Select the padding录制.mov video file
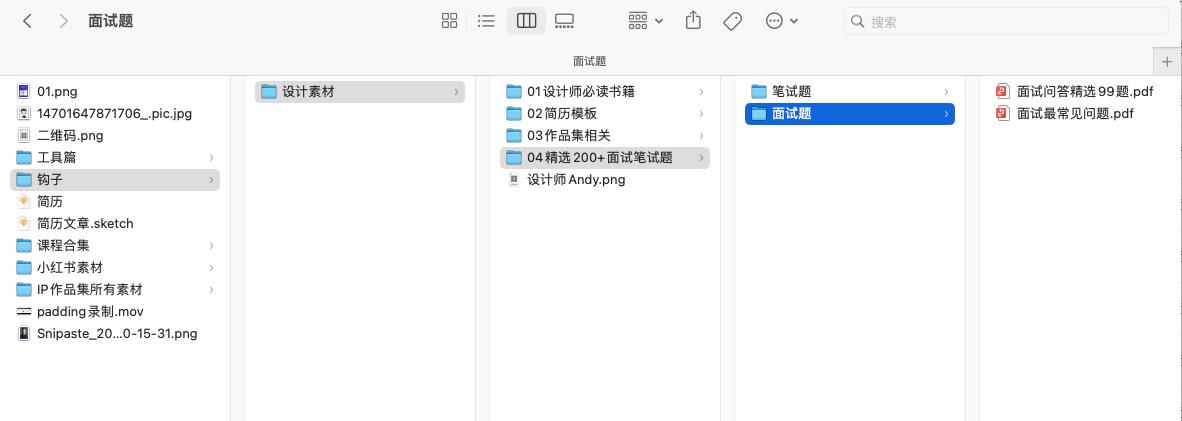 click(x=115, y=312)
